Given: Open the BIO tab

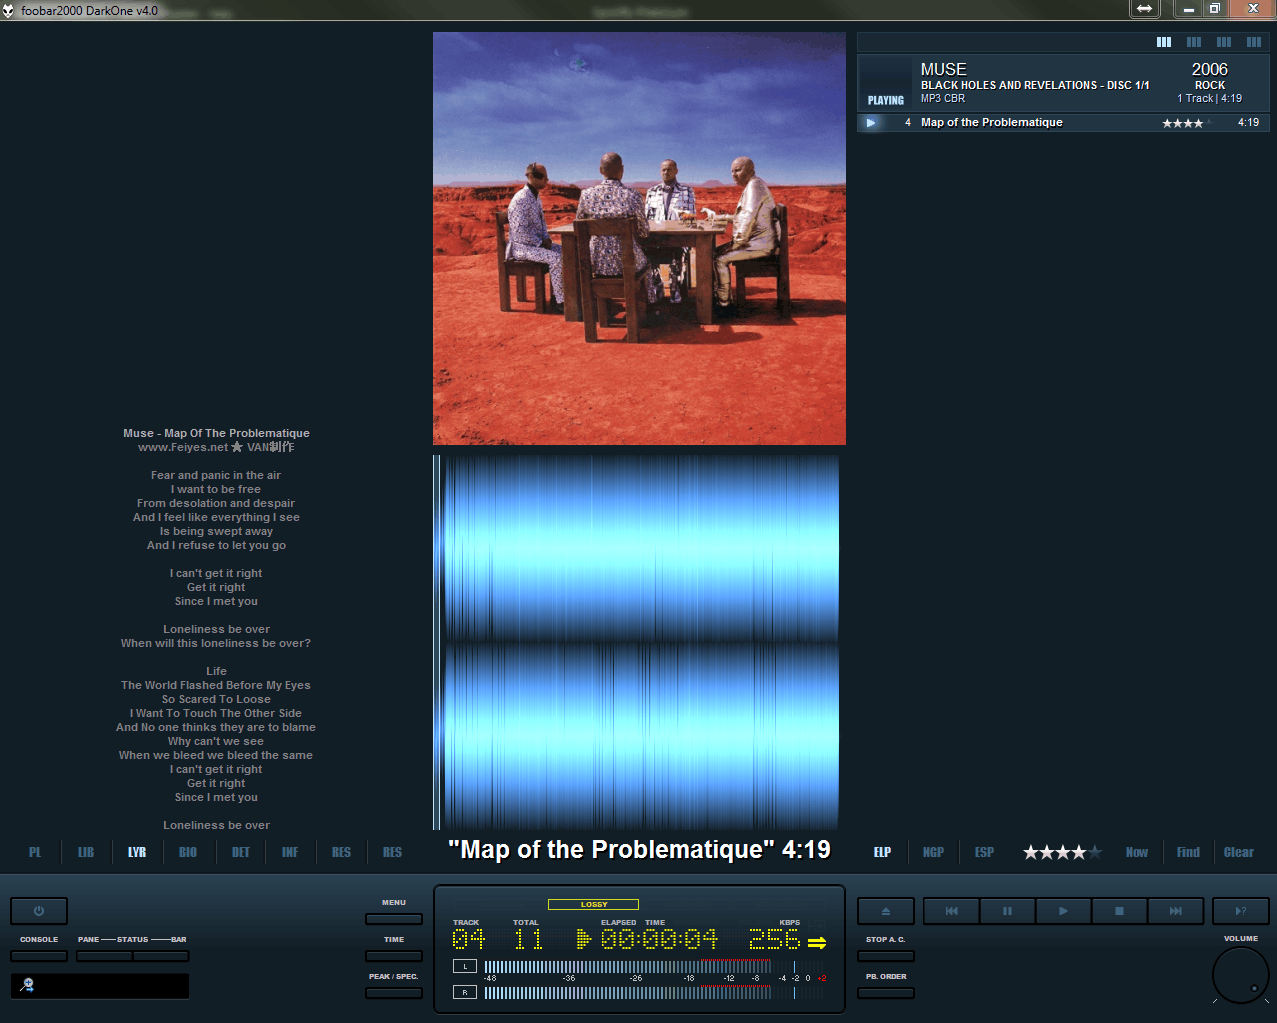Looking at the screenshot, I should pyautogui.click(x=188, y=852).
